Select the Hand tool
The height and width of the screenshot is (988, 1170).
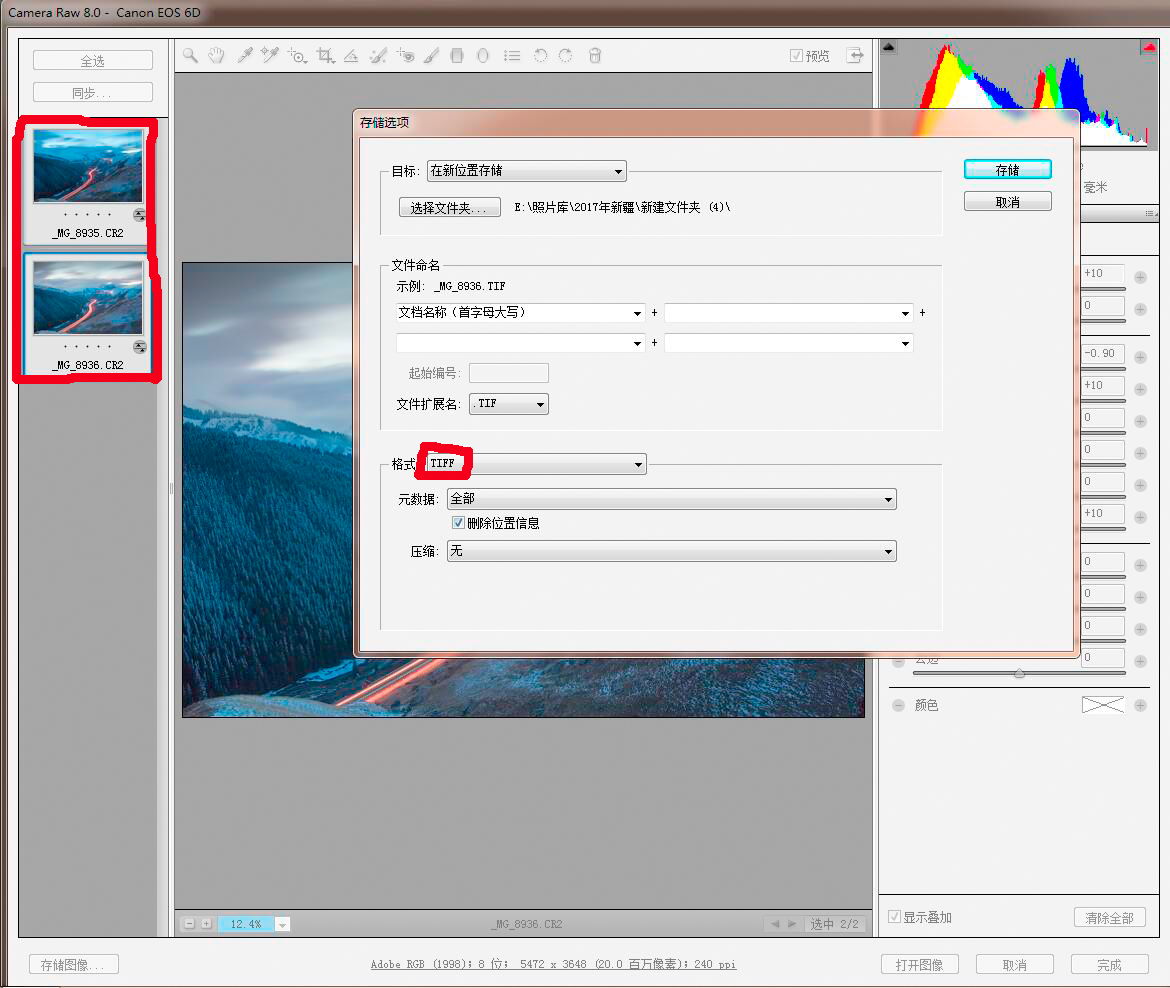point(216,55)
